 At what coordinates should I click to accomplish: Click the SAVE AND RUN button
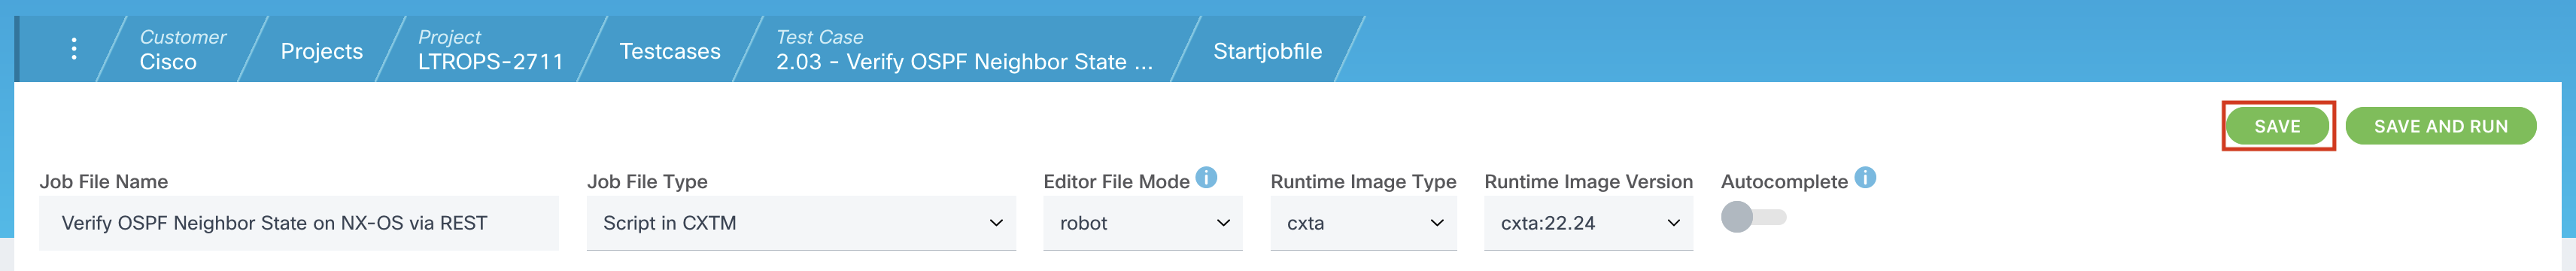coord(2440,126)
